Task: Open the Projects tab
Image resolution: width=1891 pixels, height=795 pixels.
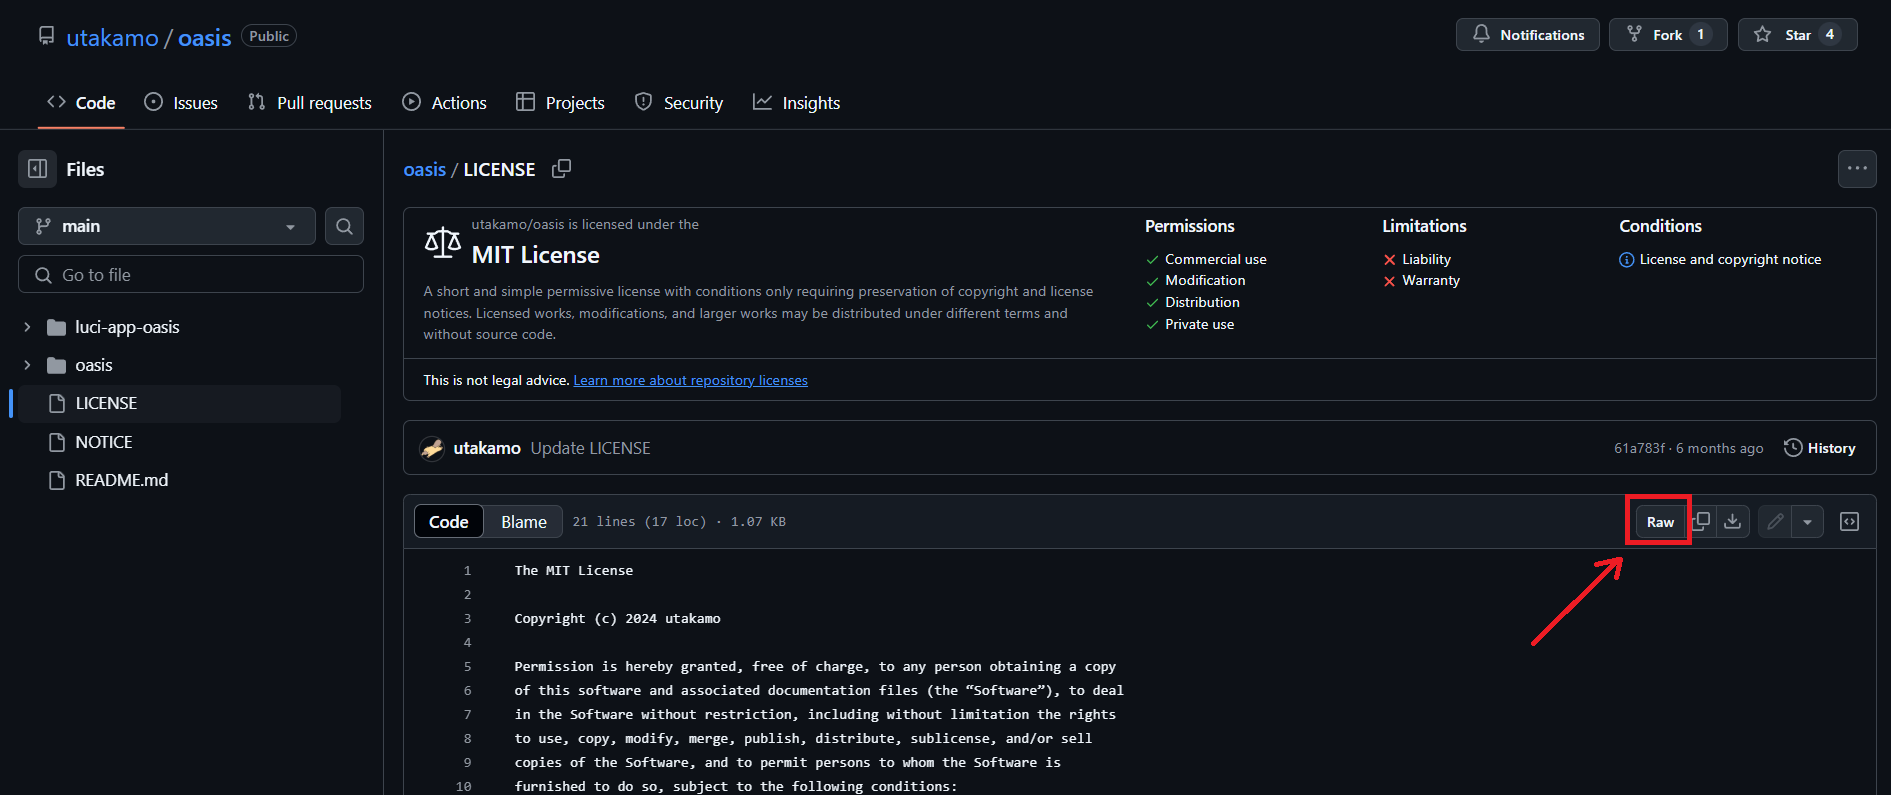Action: pos(560,103)
